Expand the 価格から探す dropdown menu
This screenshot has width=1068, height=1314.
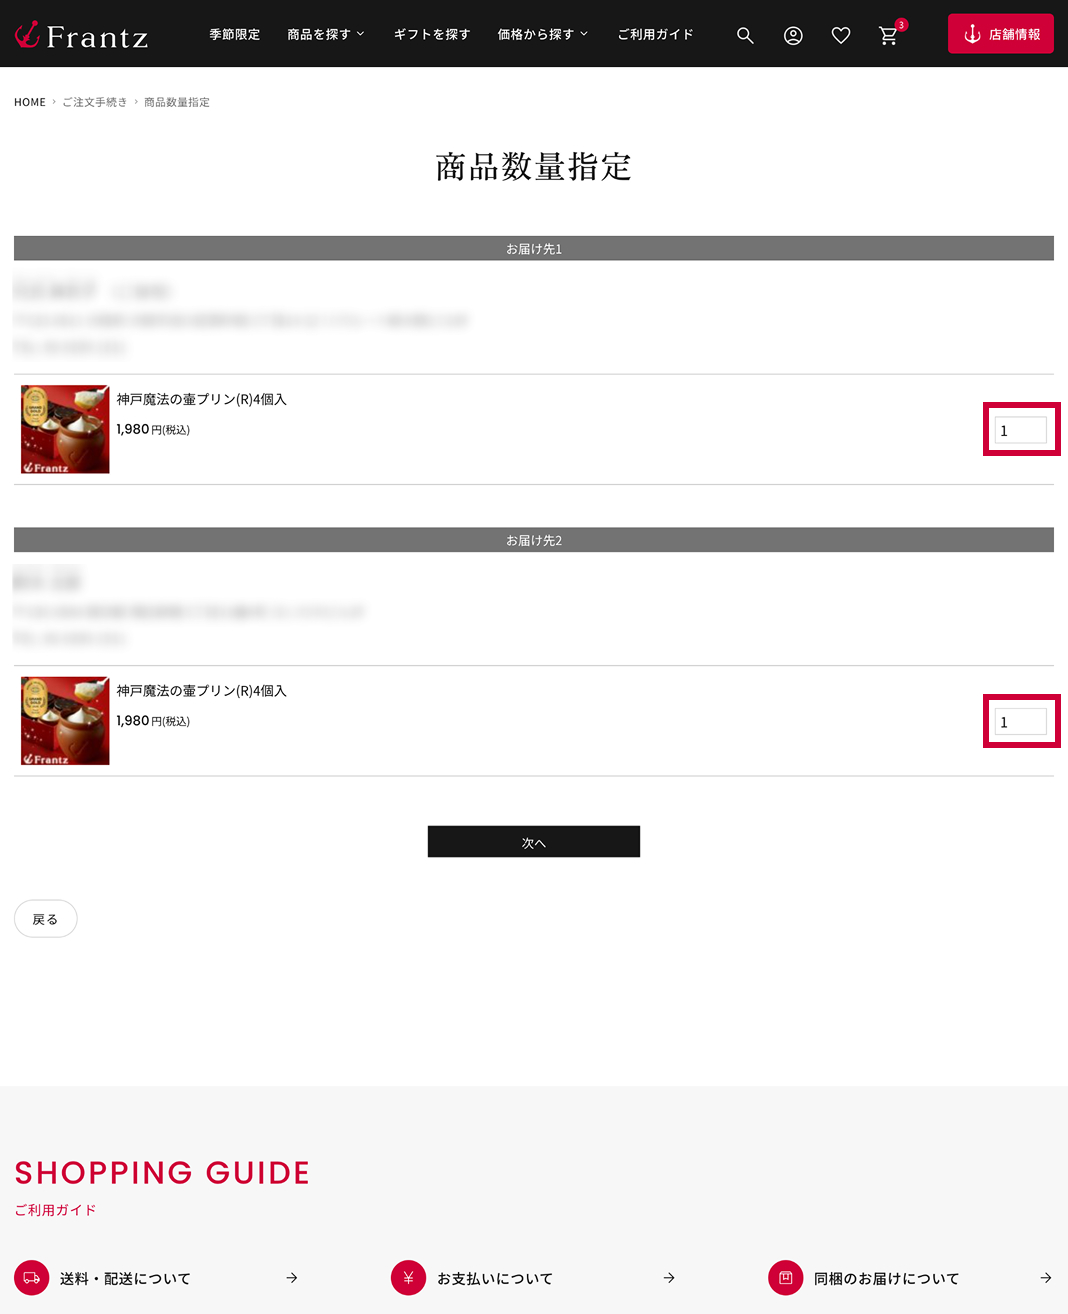point(543,34)
